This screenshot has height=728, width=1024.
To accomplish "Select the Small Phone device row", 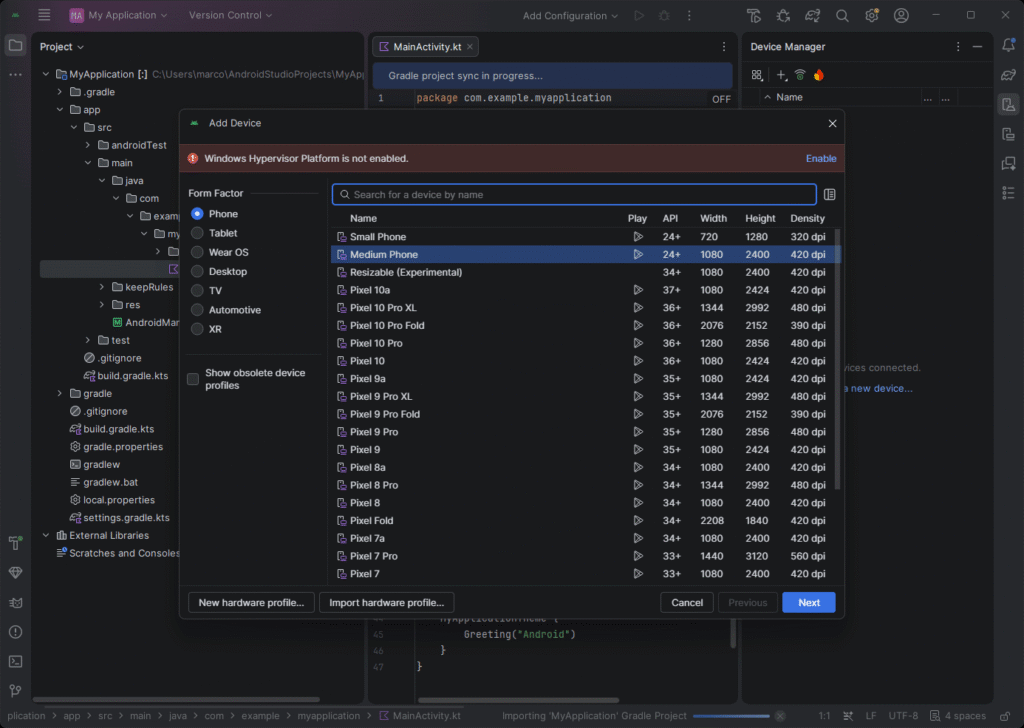I will pos(584,236).
